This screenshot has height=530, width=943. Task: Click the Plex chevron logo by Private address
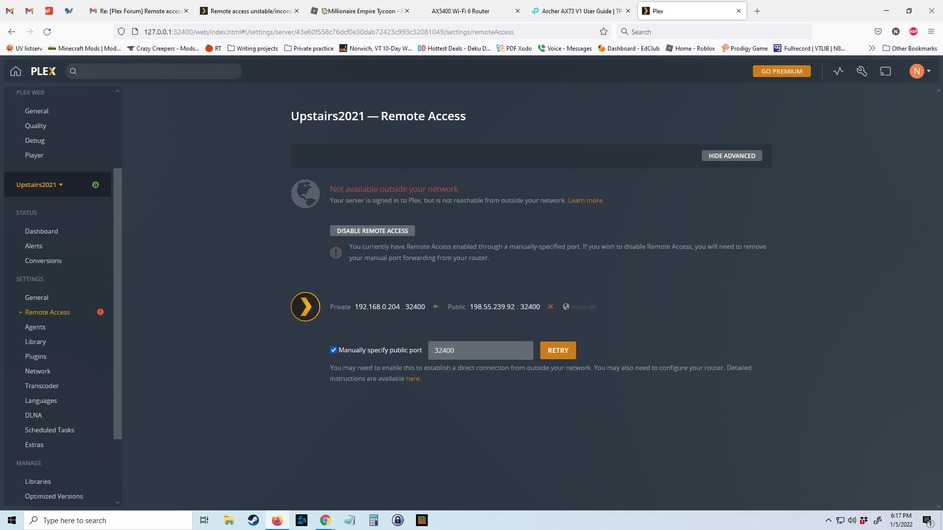pos(306,306)
